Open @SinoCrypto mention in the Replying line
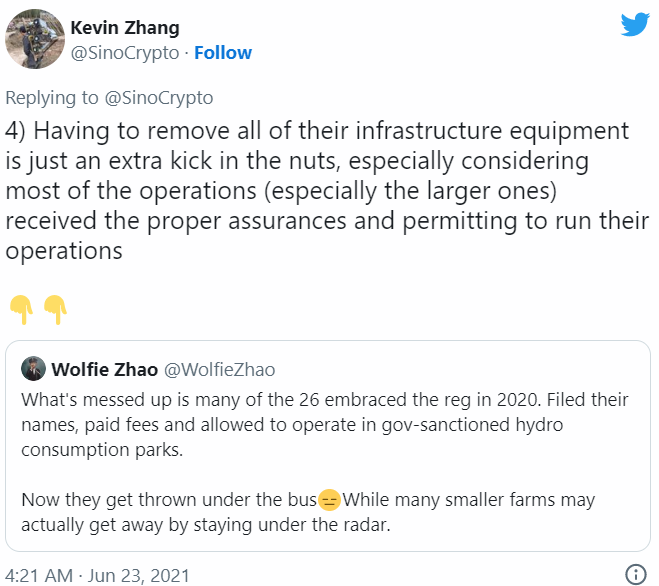The image size is (659, 586). [x=157, y=97]
